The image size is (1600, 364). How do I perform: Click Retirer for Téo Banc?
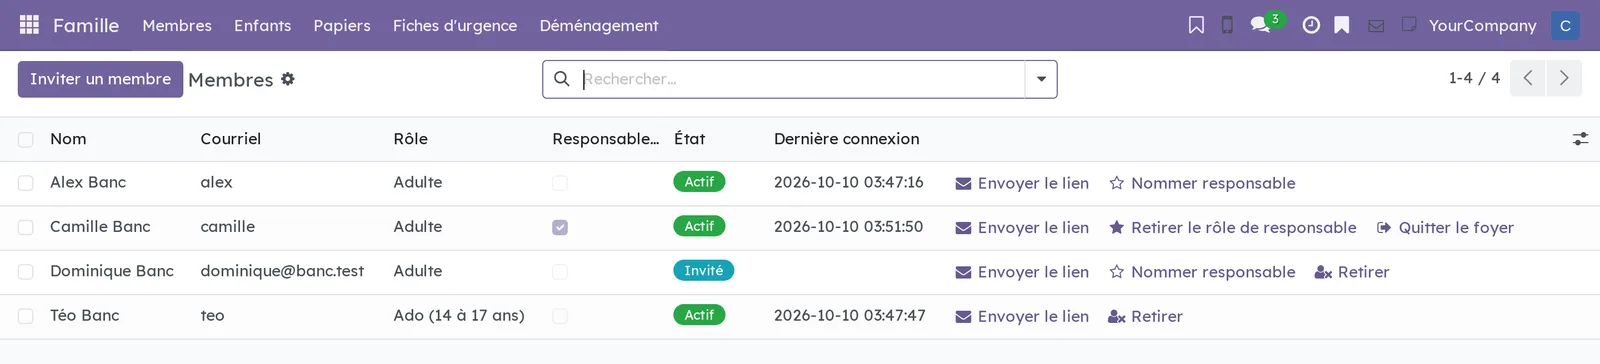point(1145,316)
